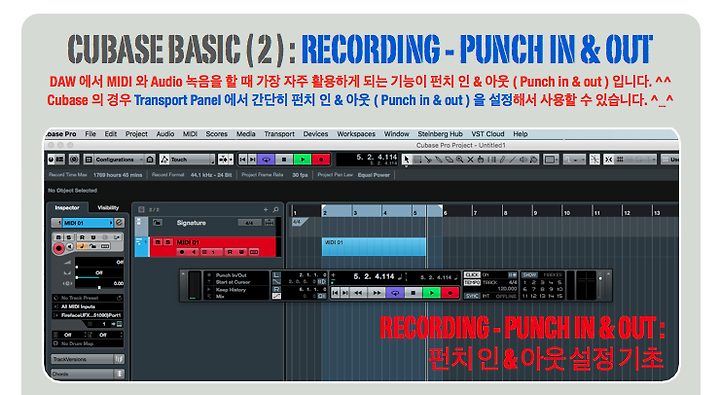
Task: Select the Mute X tool in toolbar
Action: 470,159
